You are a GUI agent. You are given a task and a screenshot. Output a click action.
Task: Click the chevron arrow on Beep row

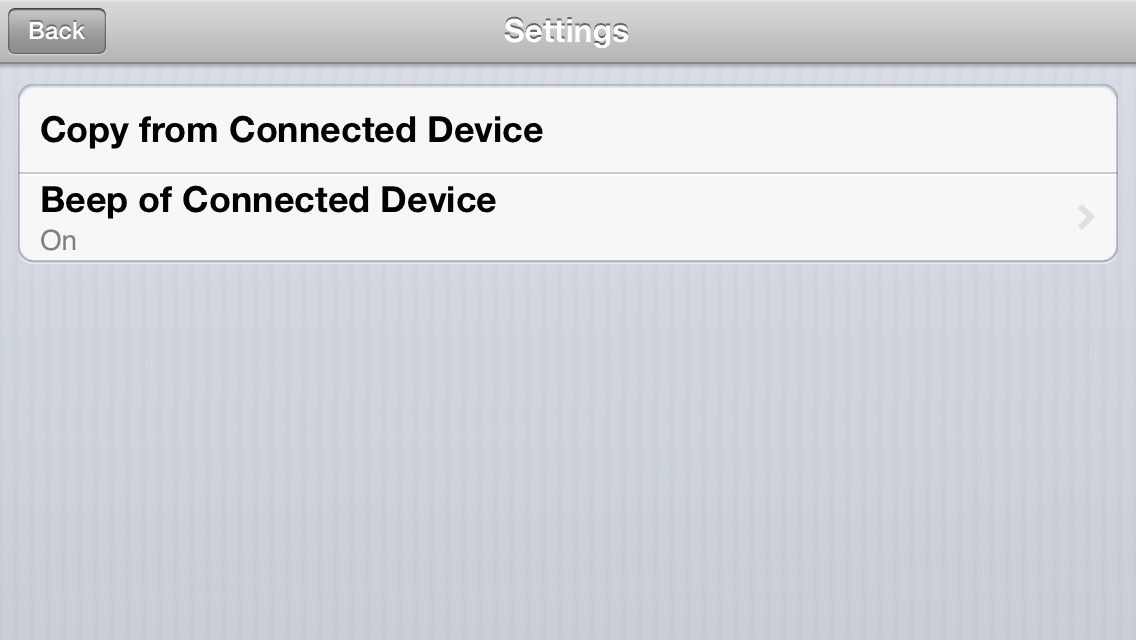(x=1085, y=217)
